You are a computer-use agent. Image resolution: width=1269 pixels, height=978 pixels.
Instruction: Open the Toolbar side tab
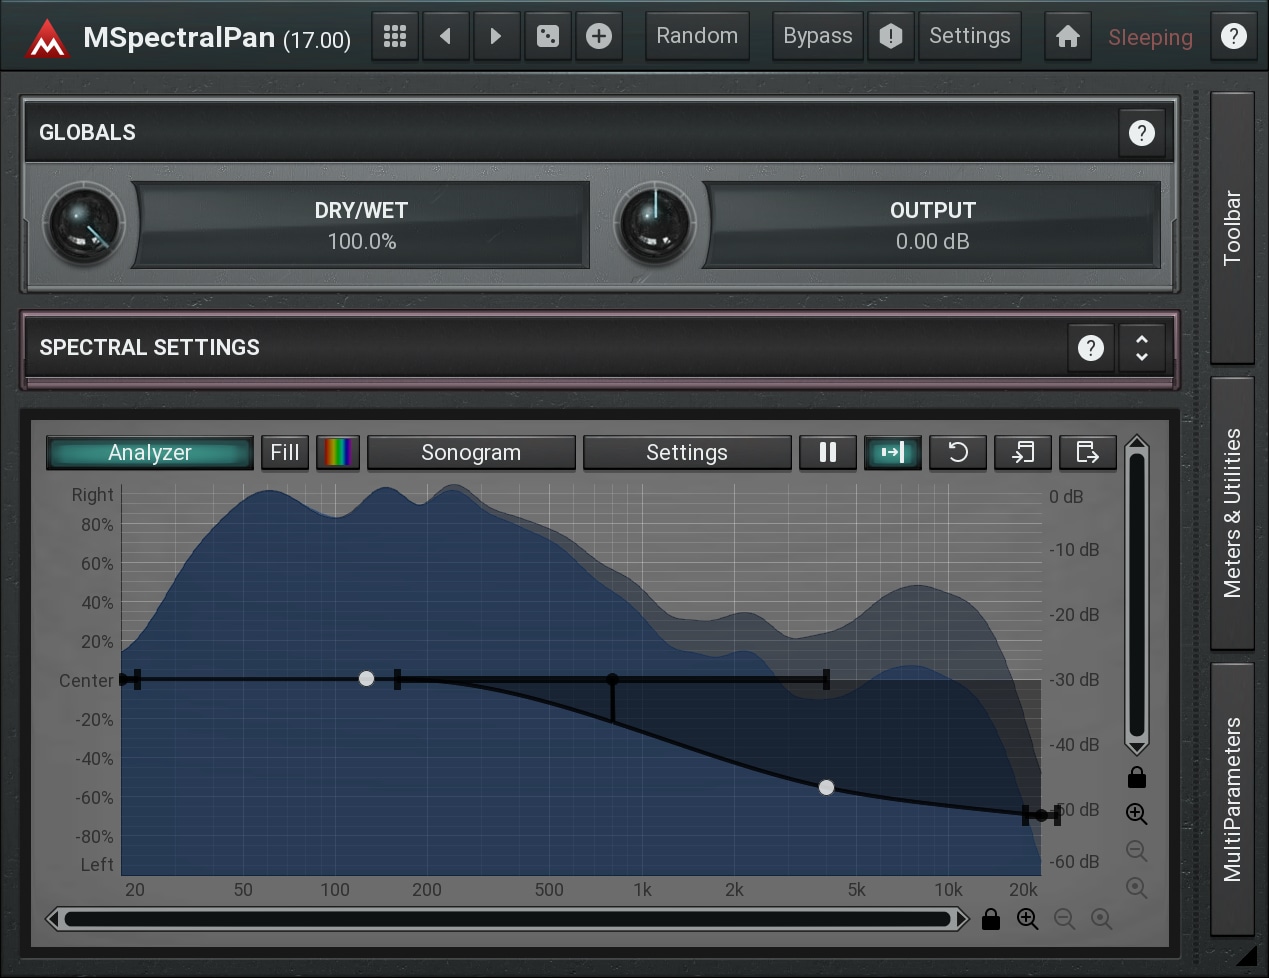point(1232,228)
